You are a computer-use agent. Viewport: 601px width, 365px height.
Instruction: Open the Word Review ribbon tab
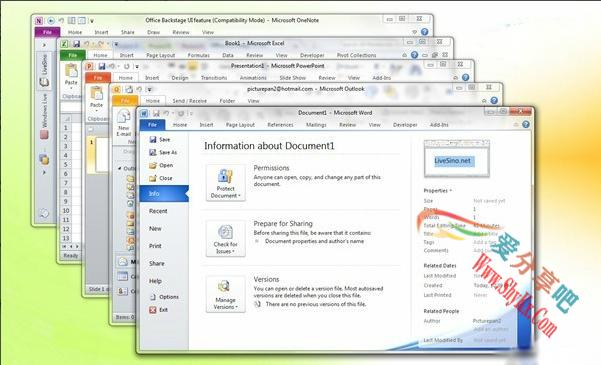coord(348,125)
